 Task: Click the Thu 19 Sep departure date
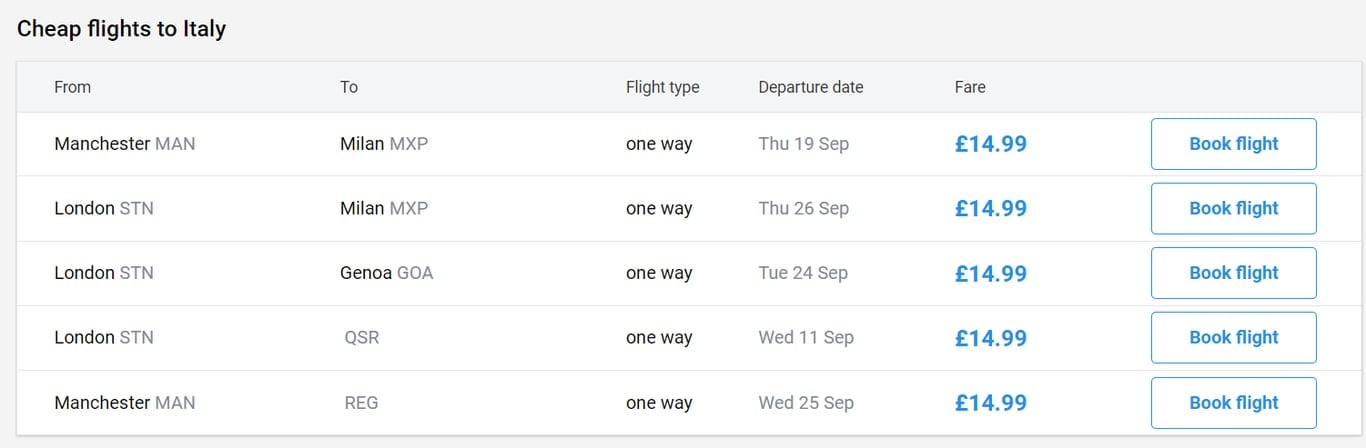pyautogui.click(x=803, y=144)
